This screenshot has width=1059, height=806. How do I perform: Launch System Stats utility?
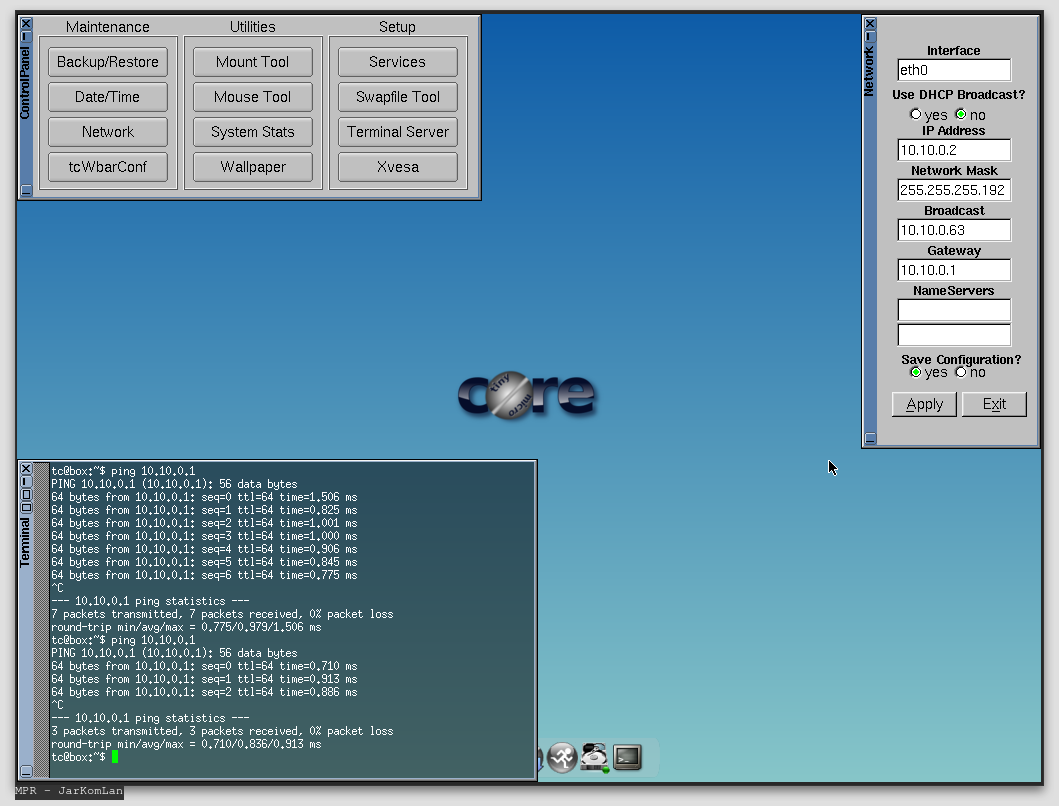pyautogui.click(x=253, y=132)
